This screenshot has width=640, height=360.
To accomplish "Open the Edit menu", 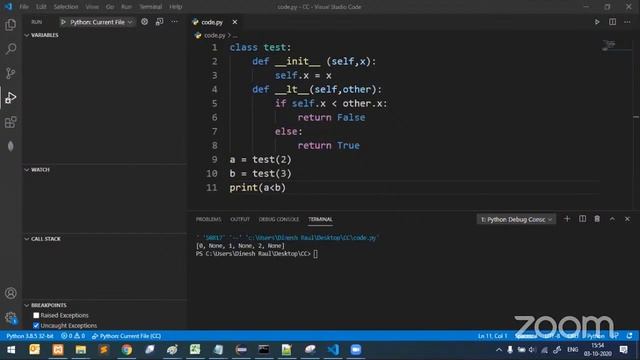I will (x=41, y=7).
